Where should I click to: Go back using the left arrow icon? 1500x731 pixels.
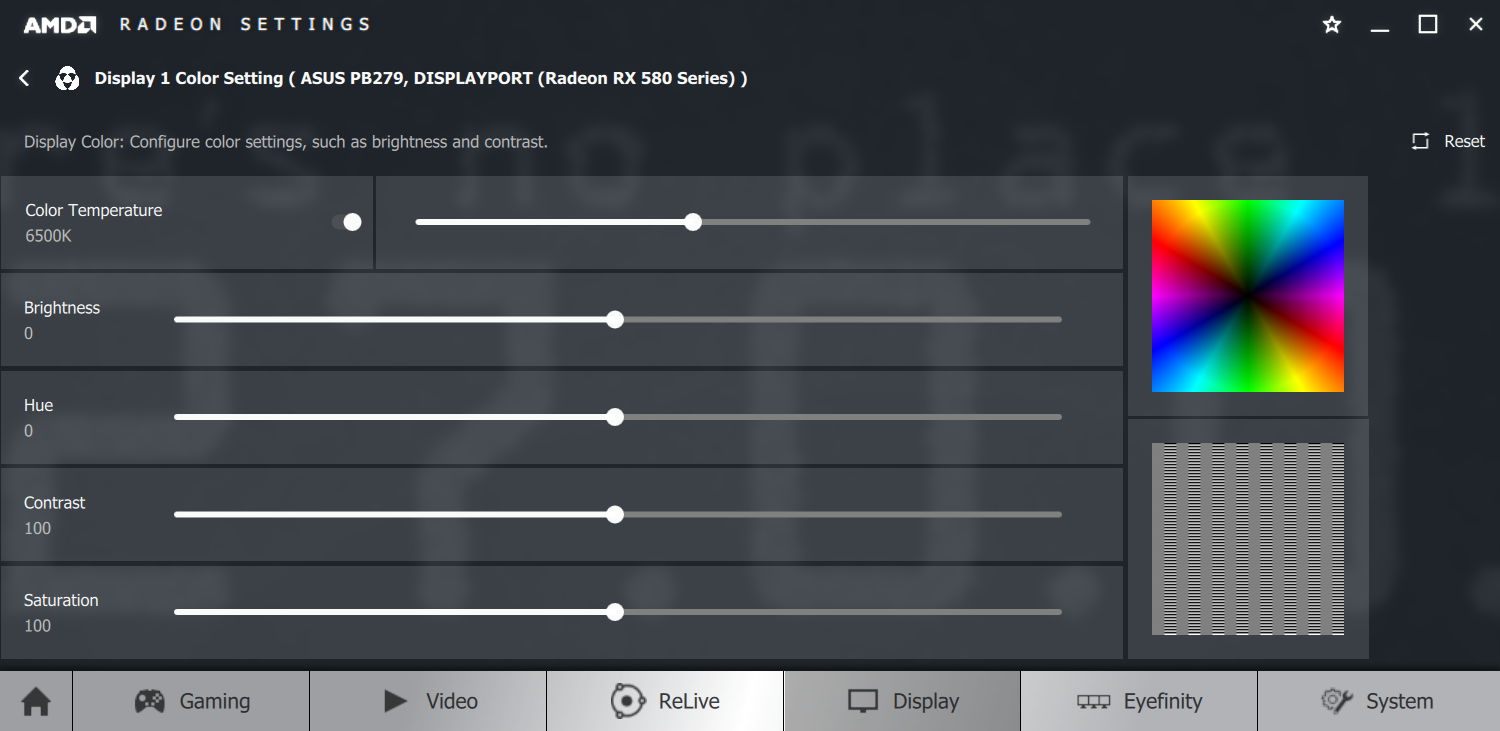[x=25, y=78]
